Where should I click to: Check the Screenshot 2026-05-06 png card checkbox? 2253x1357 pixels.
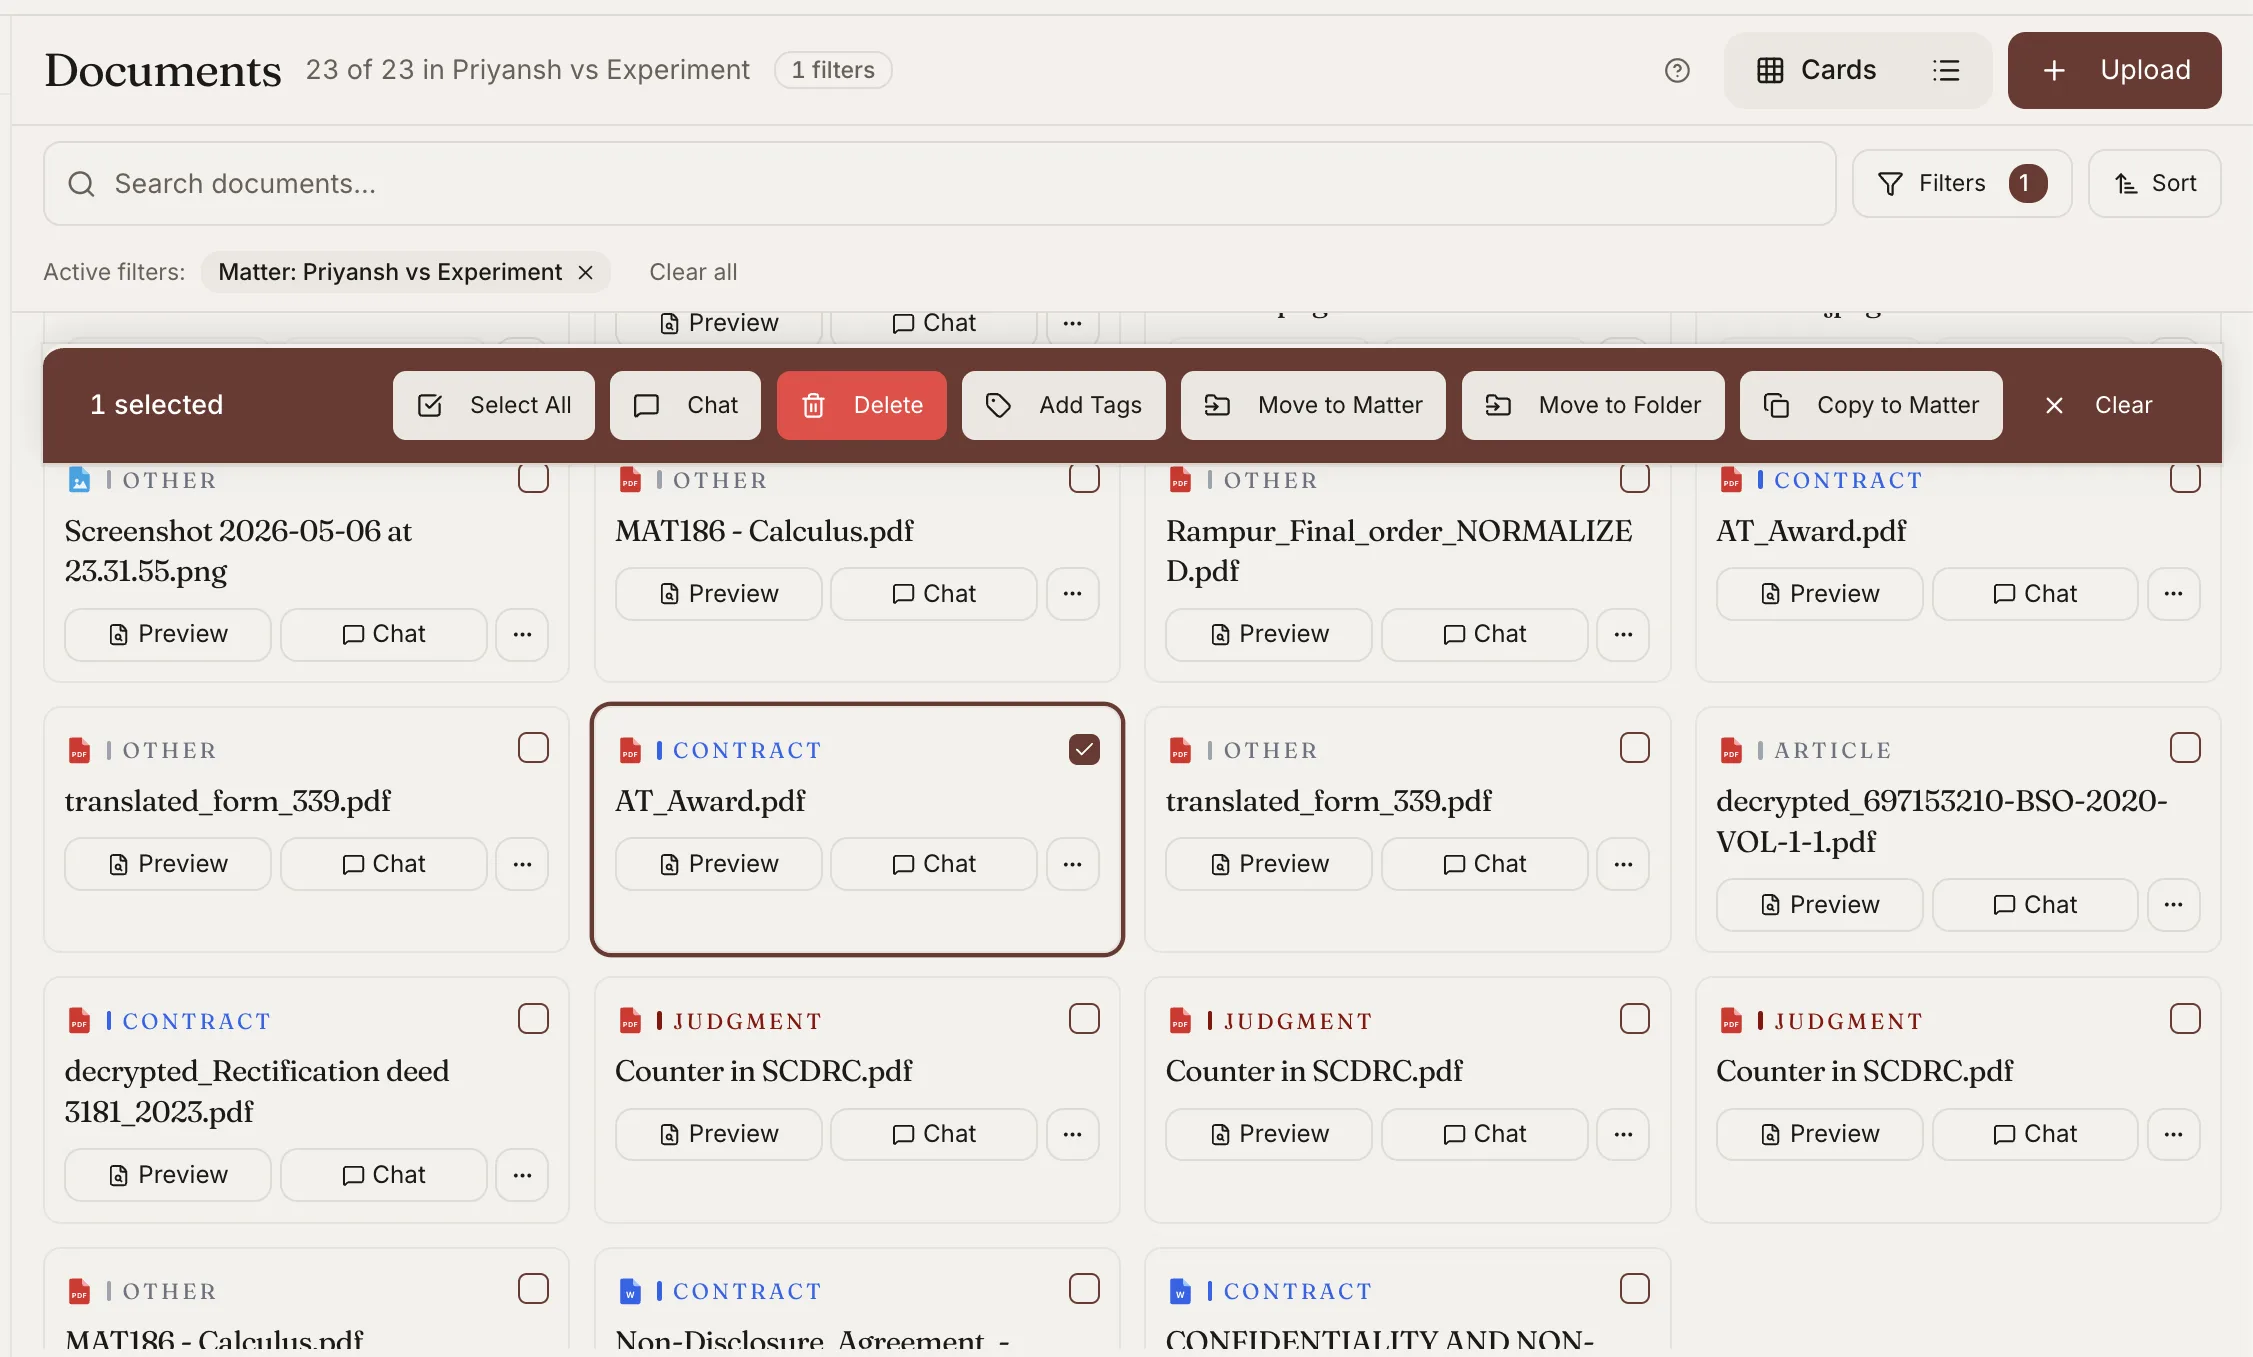pyautogui.click(x=533, y=478)
